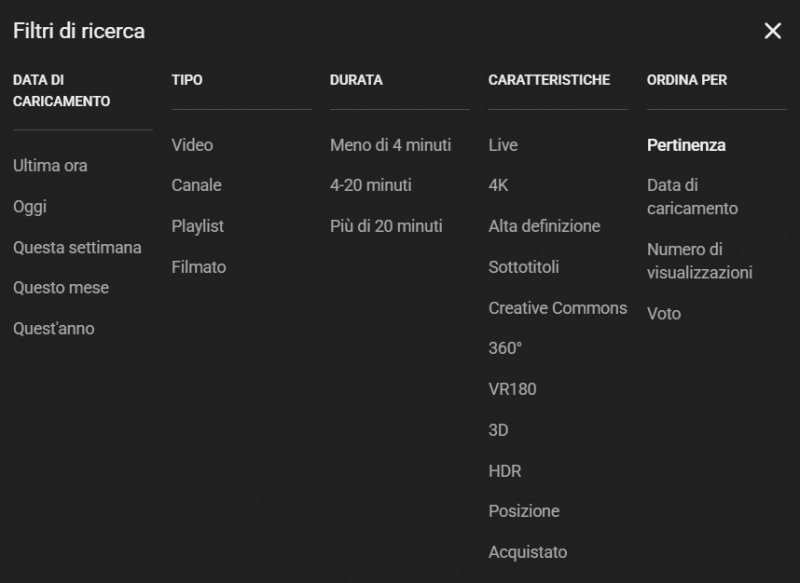800x583 pixels.
Task: Select Più di 20 minuti duration
Action: pos(386,226)
